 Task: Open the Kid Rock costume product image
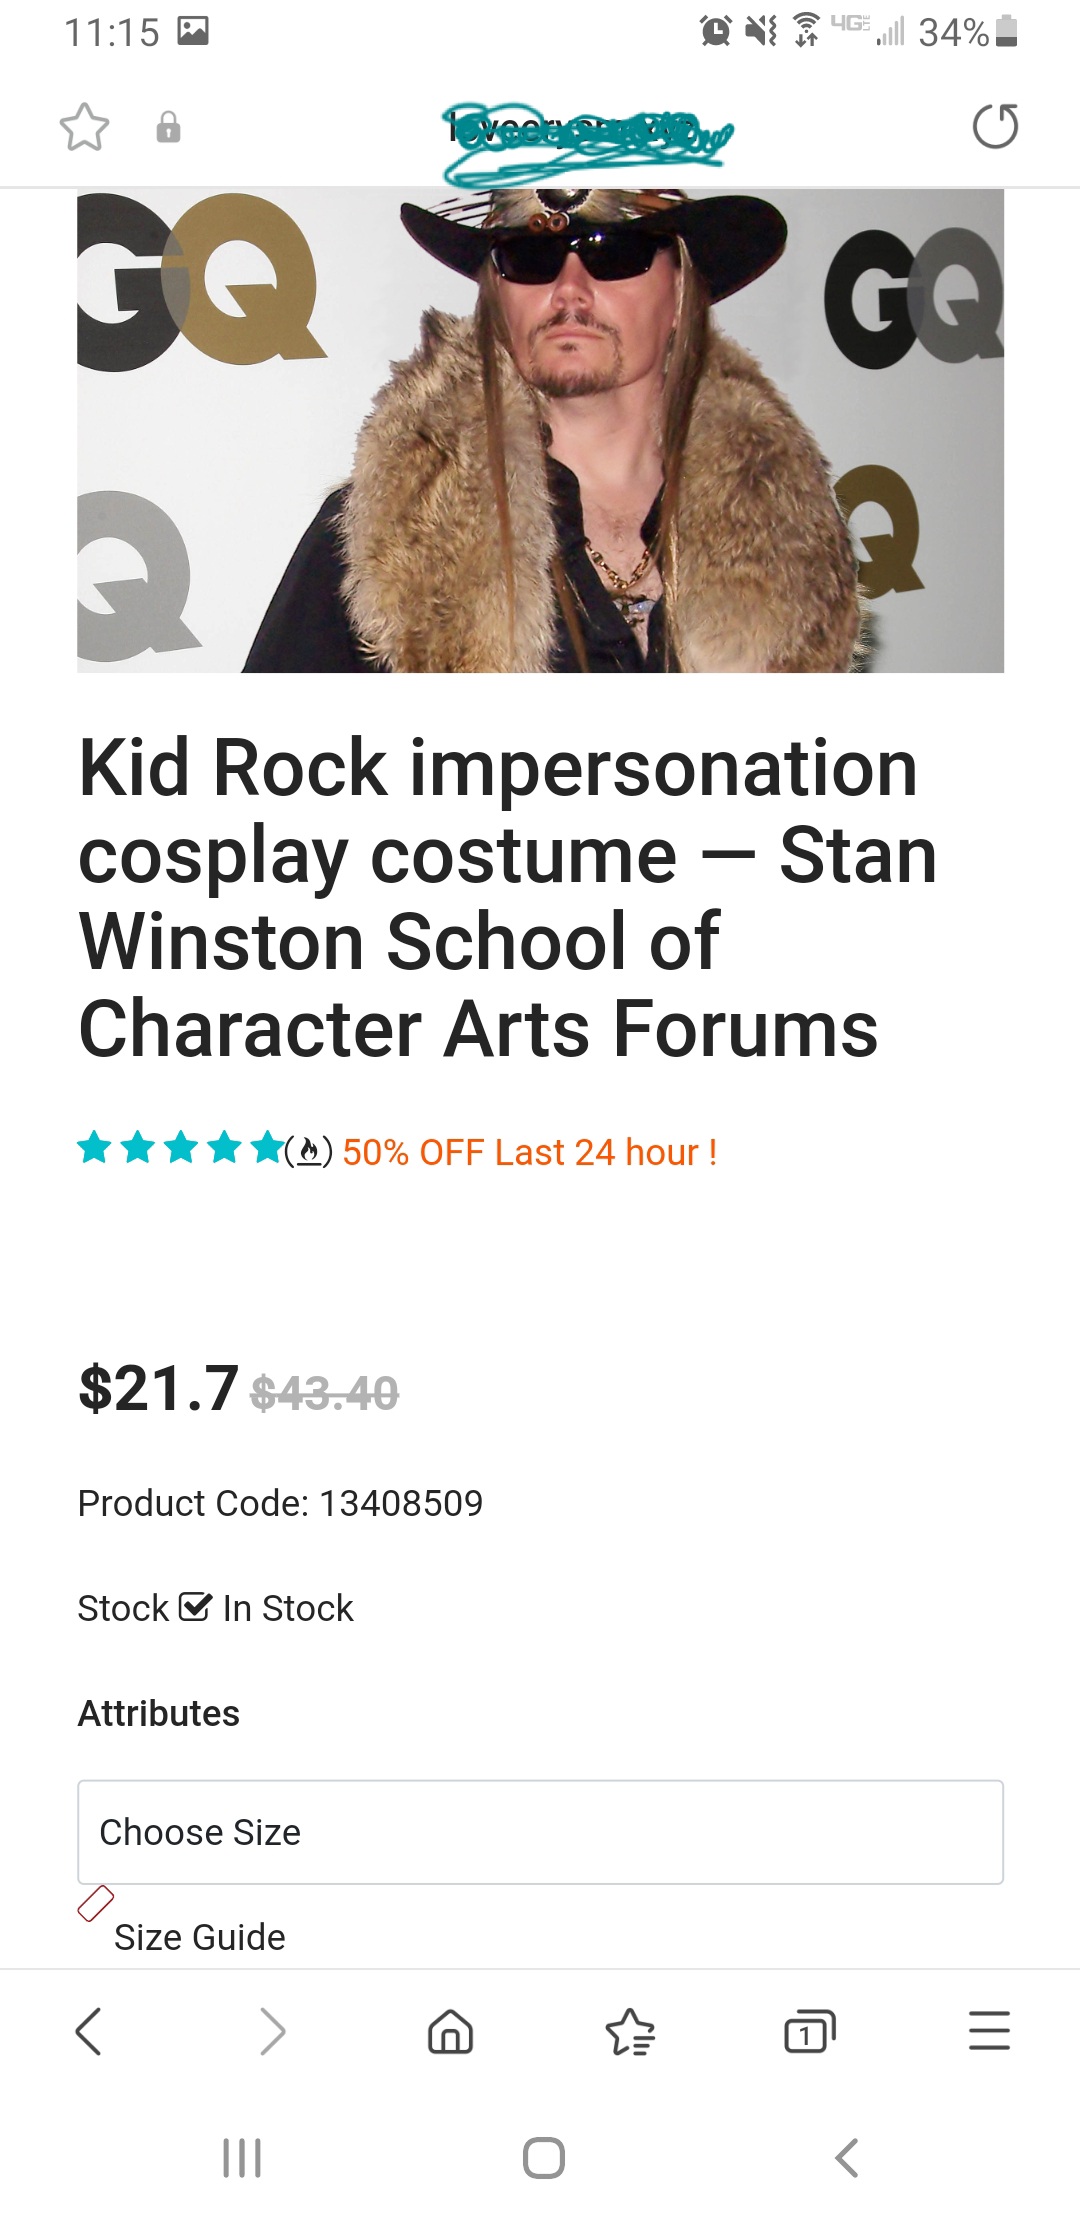540,430
